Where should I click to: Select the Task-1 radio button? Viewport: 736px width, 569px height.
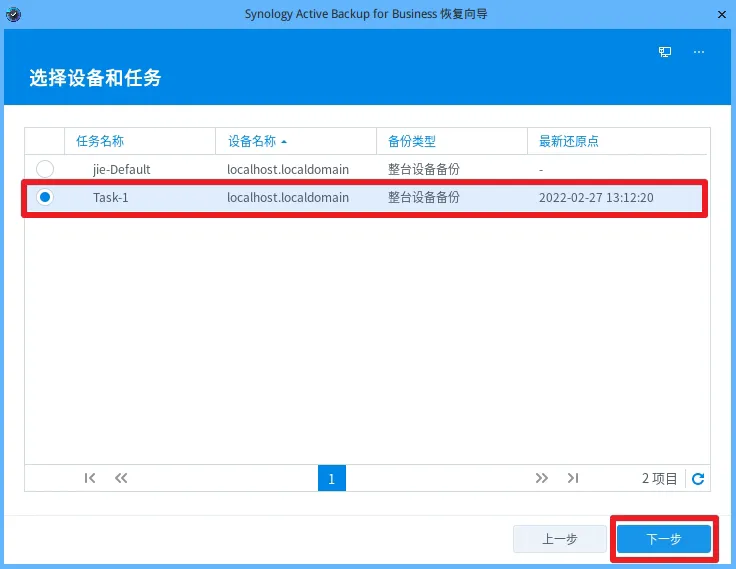[45, 197]
